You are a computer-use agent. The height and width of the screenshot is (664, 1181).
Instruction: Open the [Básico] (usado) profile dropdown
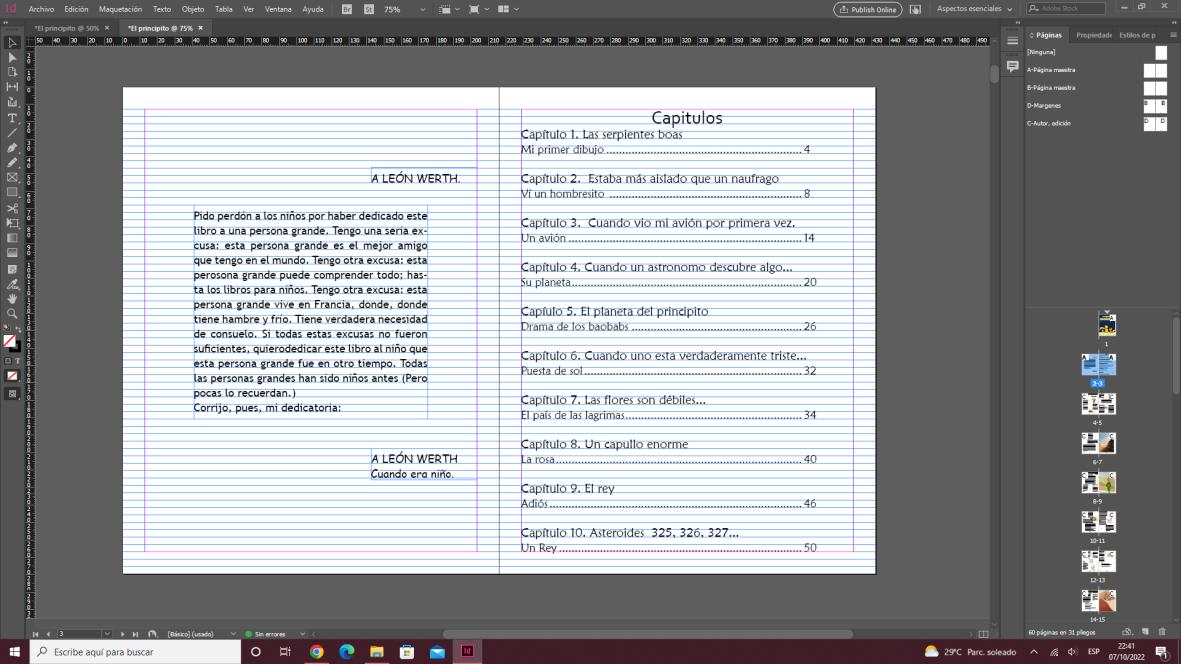(x=233, y=634)
